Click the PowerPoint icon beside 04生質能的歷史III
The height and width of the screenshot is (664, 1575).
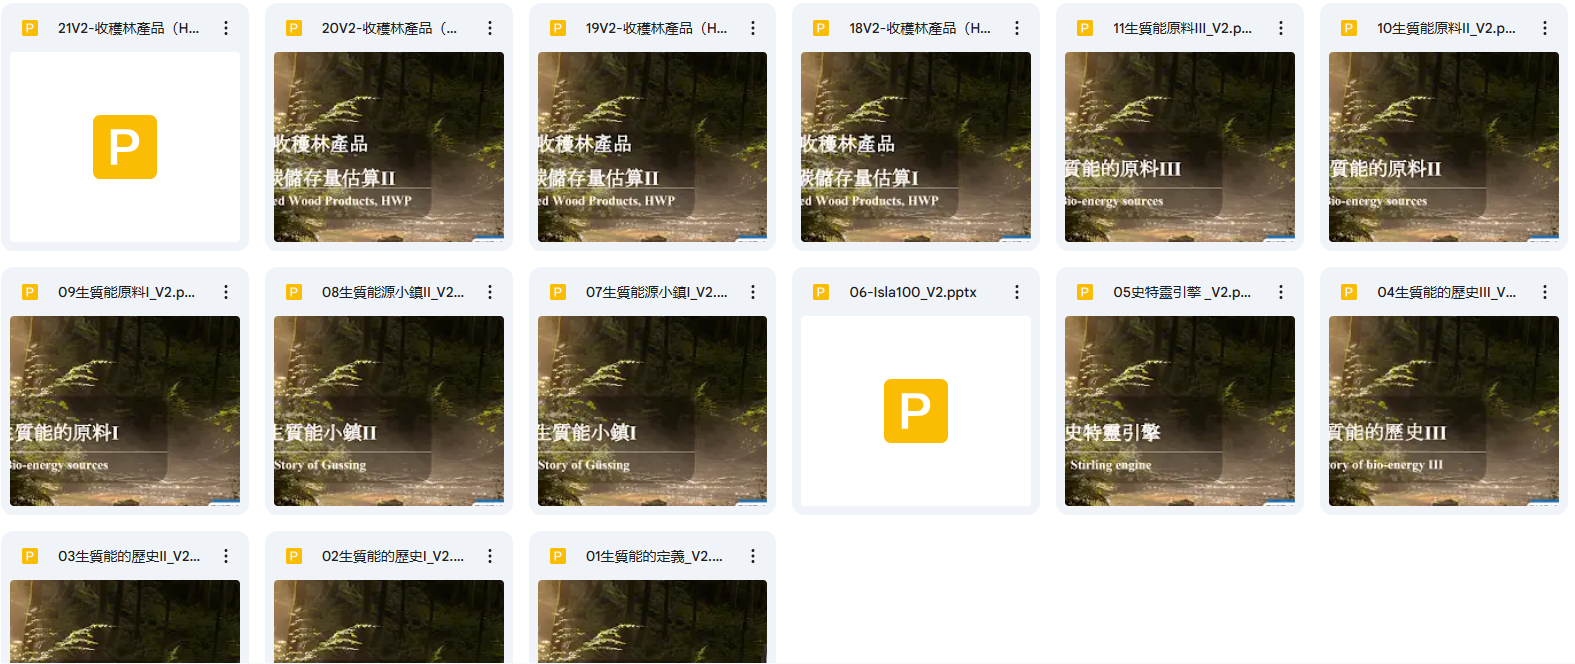click(x=1349, y=292)
